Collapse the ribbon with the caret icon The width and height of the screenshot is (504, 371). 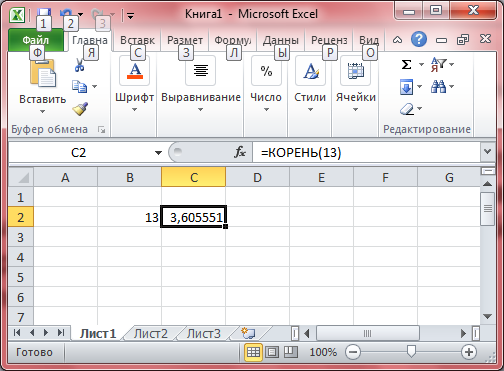(x=397, y=40)
